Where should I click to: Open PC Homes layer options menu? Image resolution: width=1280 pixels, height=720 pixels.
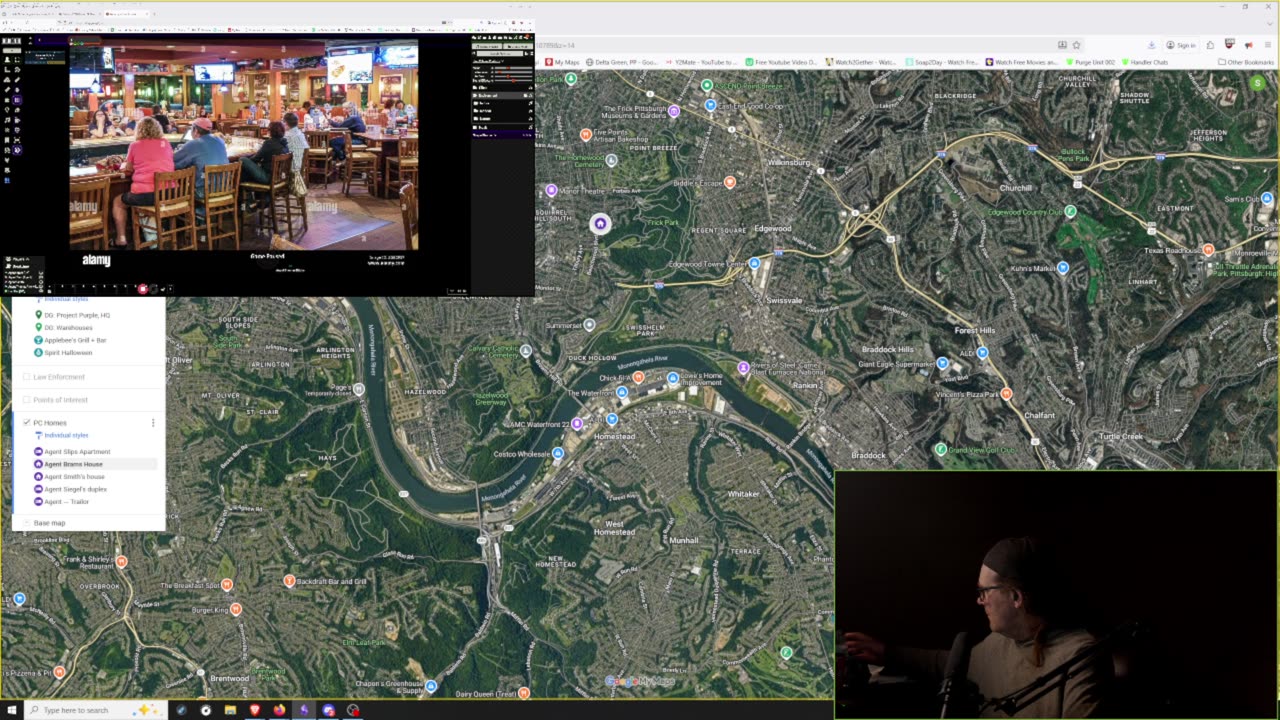click(x=153, y=423)
